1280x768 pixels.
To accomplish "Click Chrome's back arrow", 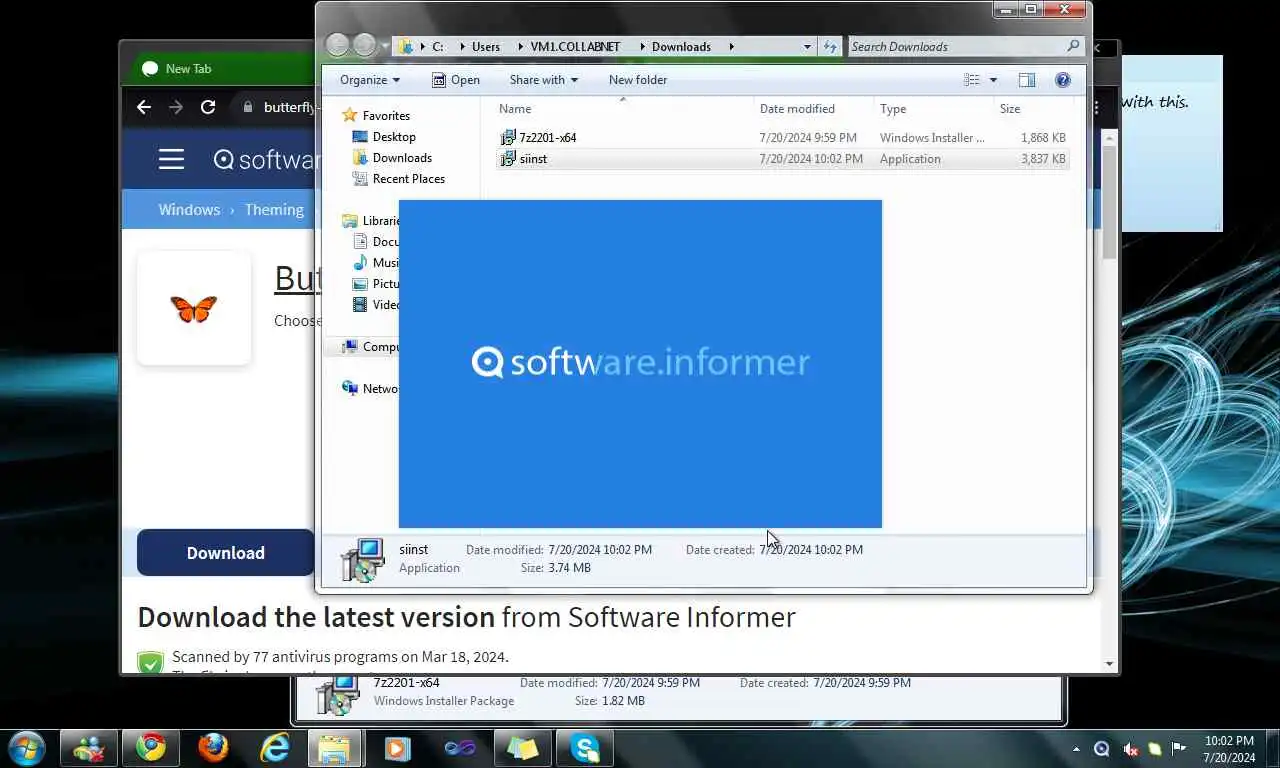I will tap(144, 107).
